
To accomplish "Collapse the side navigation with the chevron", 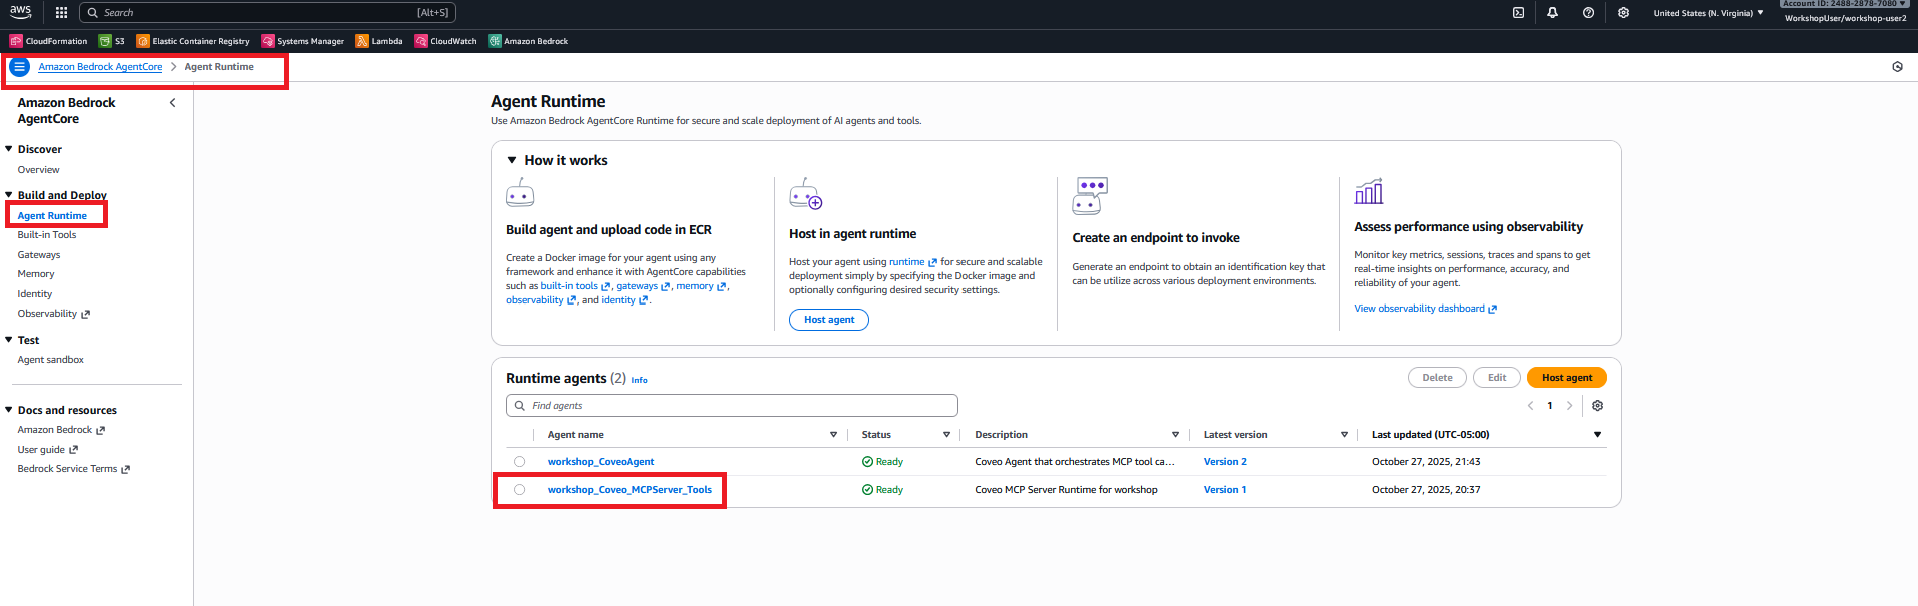I will click(172, 103).
